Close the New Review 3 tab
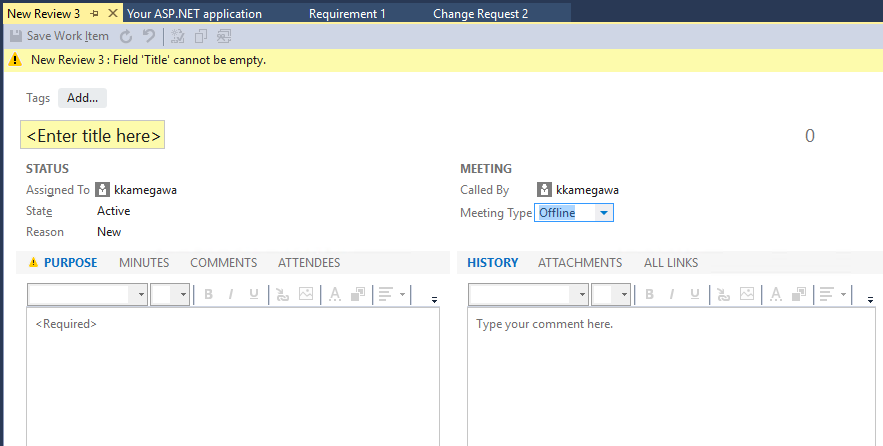Image resolution: width=883 pixels, height=446 pixels. pos(113,13)
